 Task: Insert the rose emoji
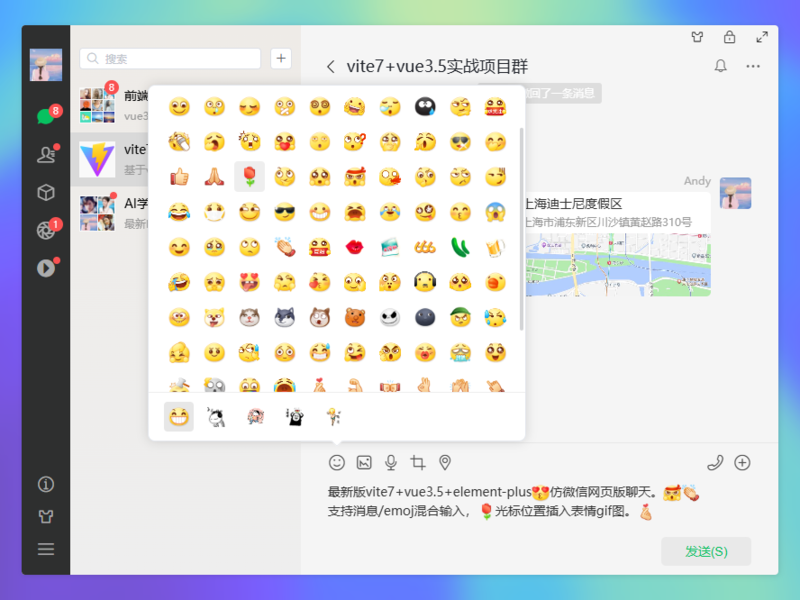coord(249,177)
